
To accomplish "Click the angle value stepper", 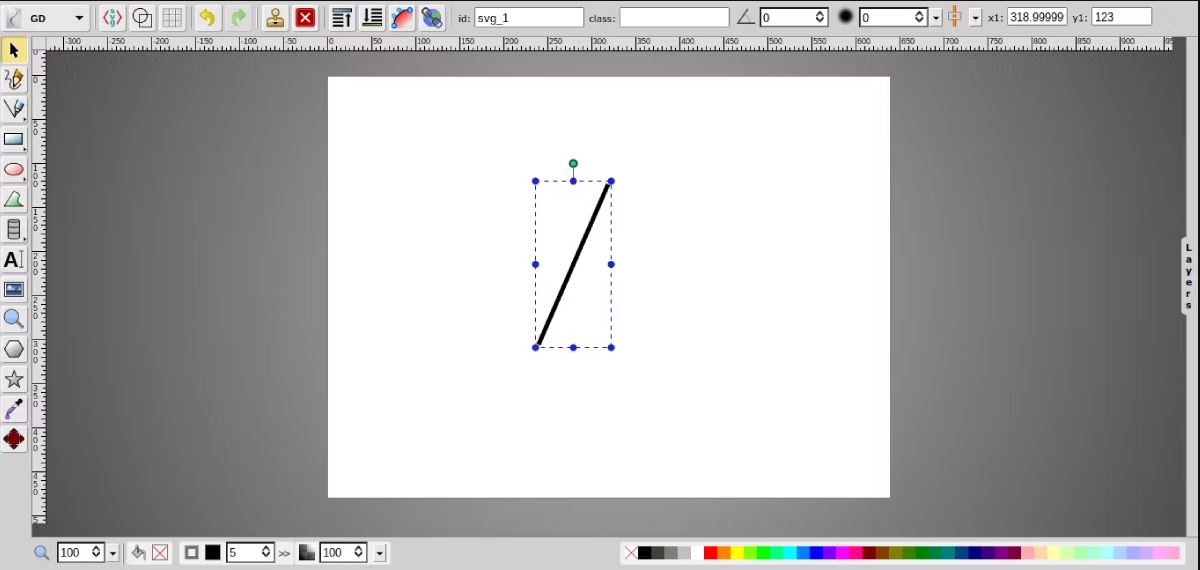I will 820,17.
